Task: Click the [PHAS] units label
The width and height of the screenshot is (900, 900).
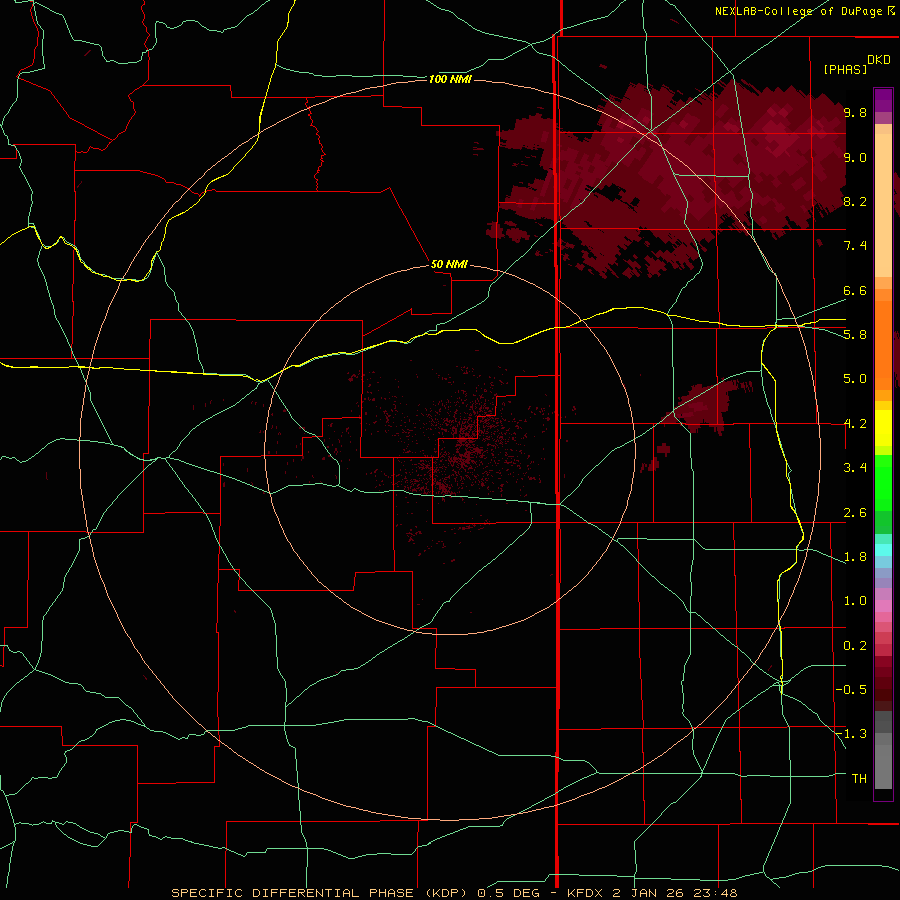Action: tap(845, 69)
